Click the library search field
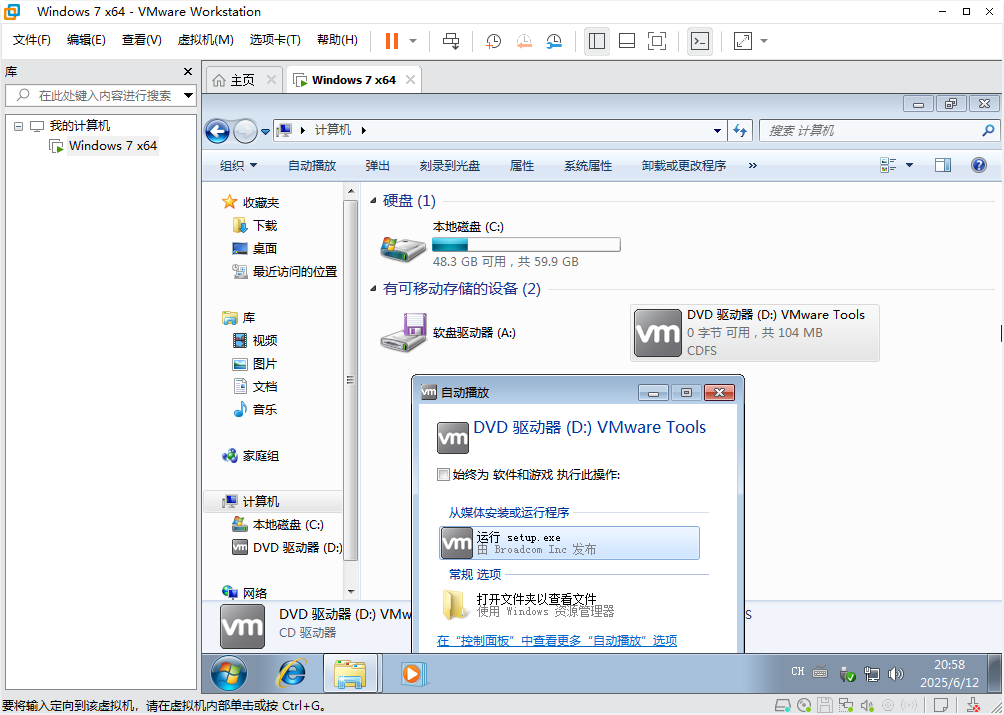1004x715 pixels. 99,95
